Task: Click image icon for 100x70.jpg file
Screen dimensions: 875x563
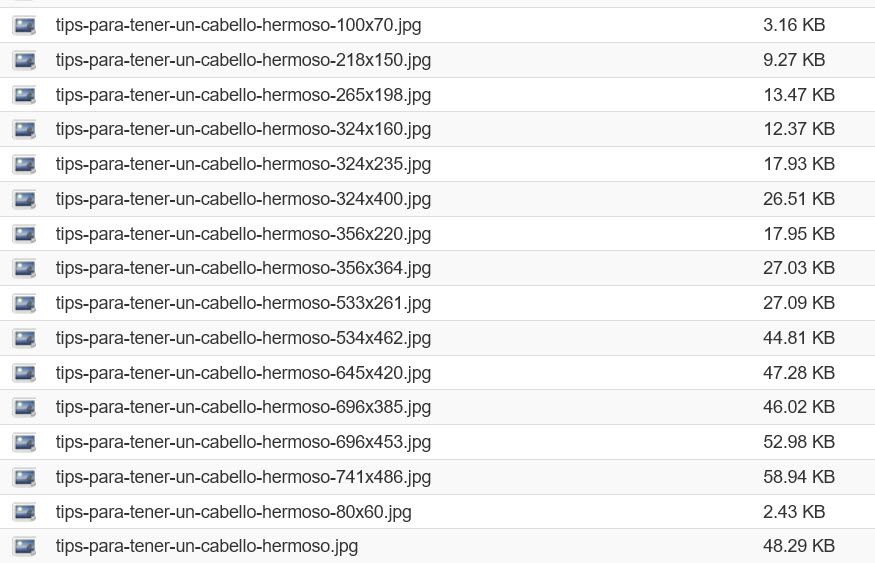Action: 25,25
